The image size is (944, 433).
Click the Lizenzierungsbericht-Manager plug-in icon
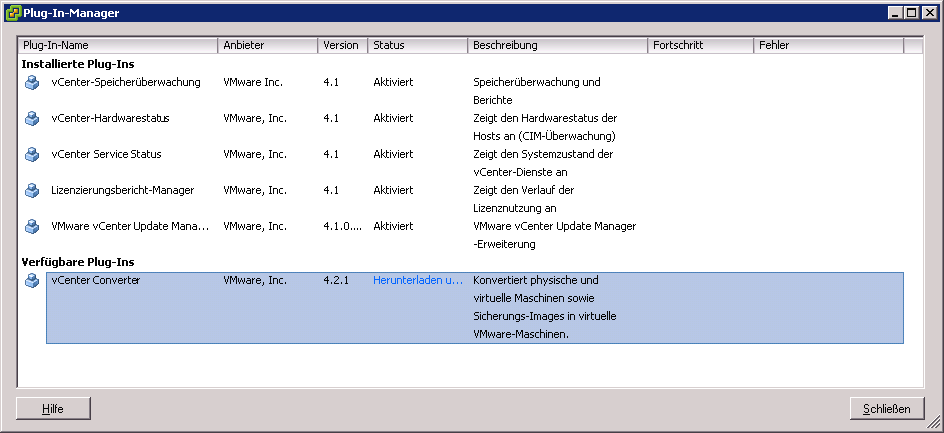(32, 191)
